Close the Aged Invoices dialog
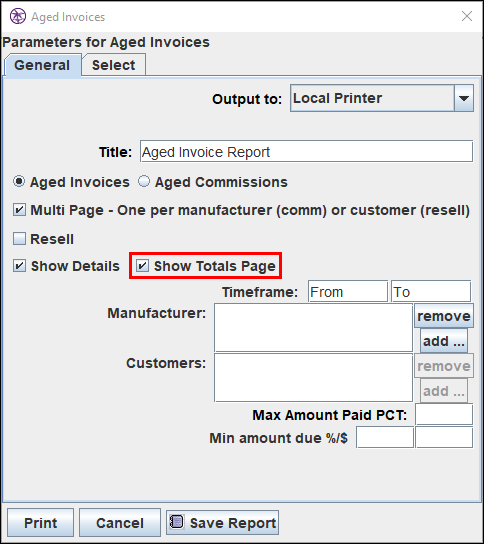484x544 pixels. coord(467,16)
